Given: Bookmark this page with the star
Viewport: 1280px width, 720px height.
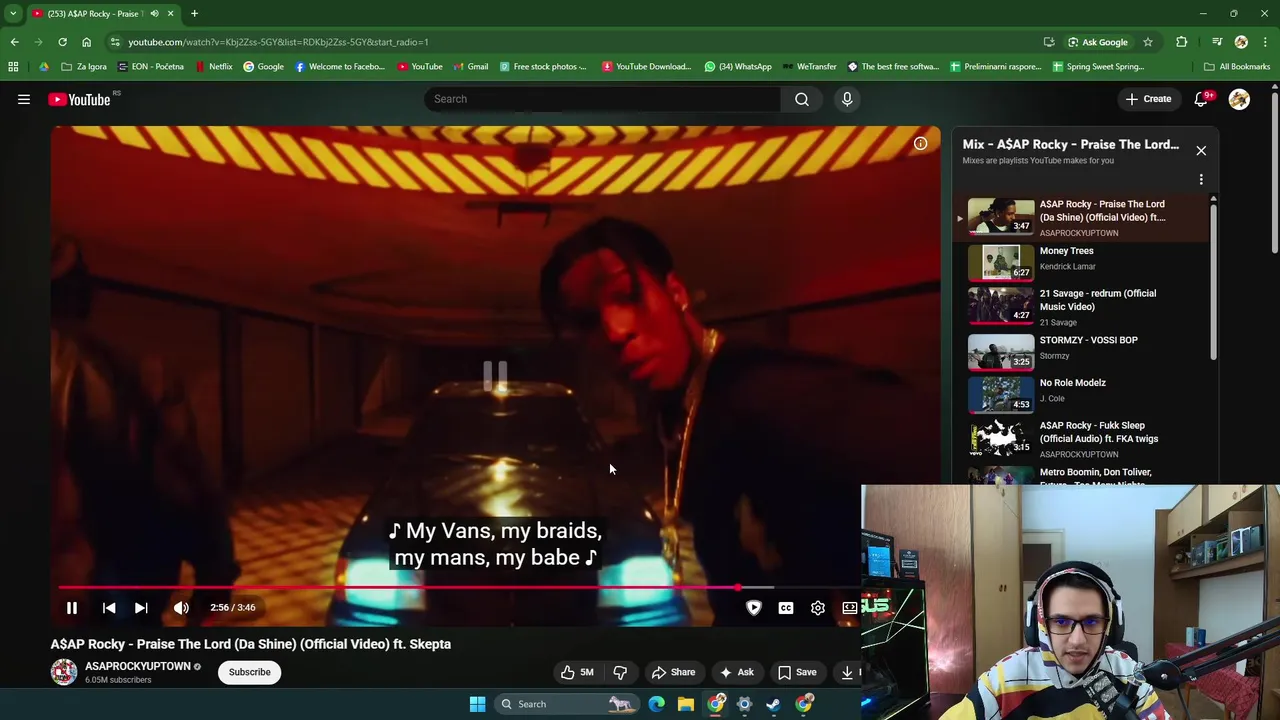Looking at the screenshot, I should 1148,42.
